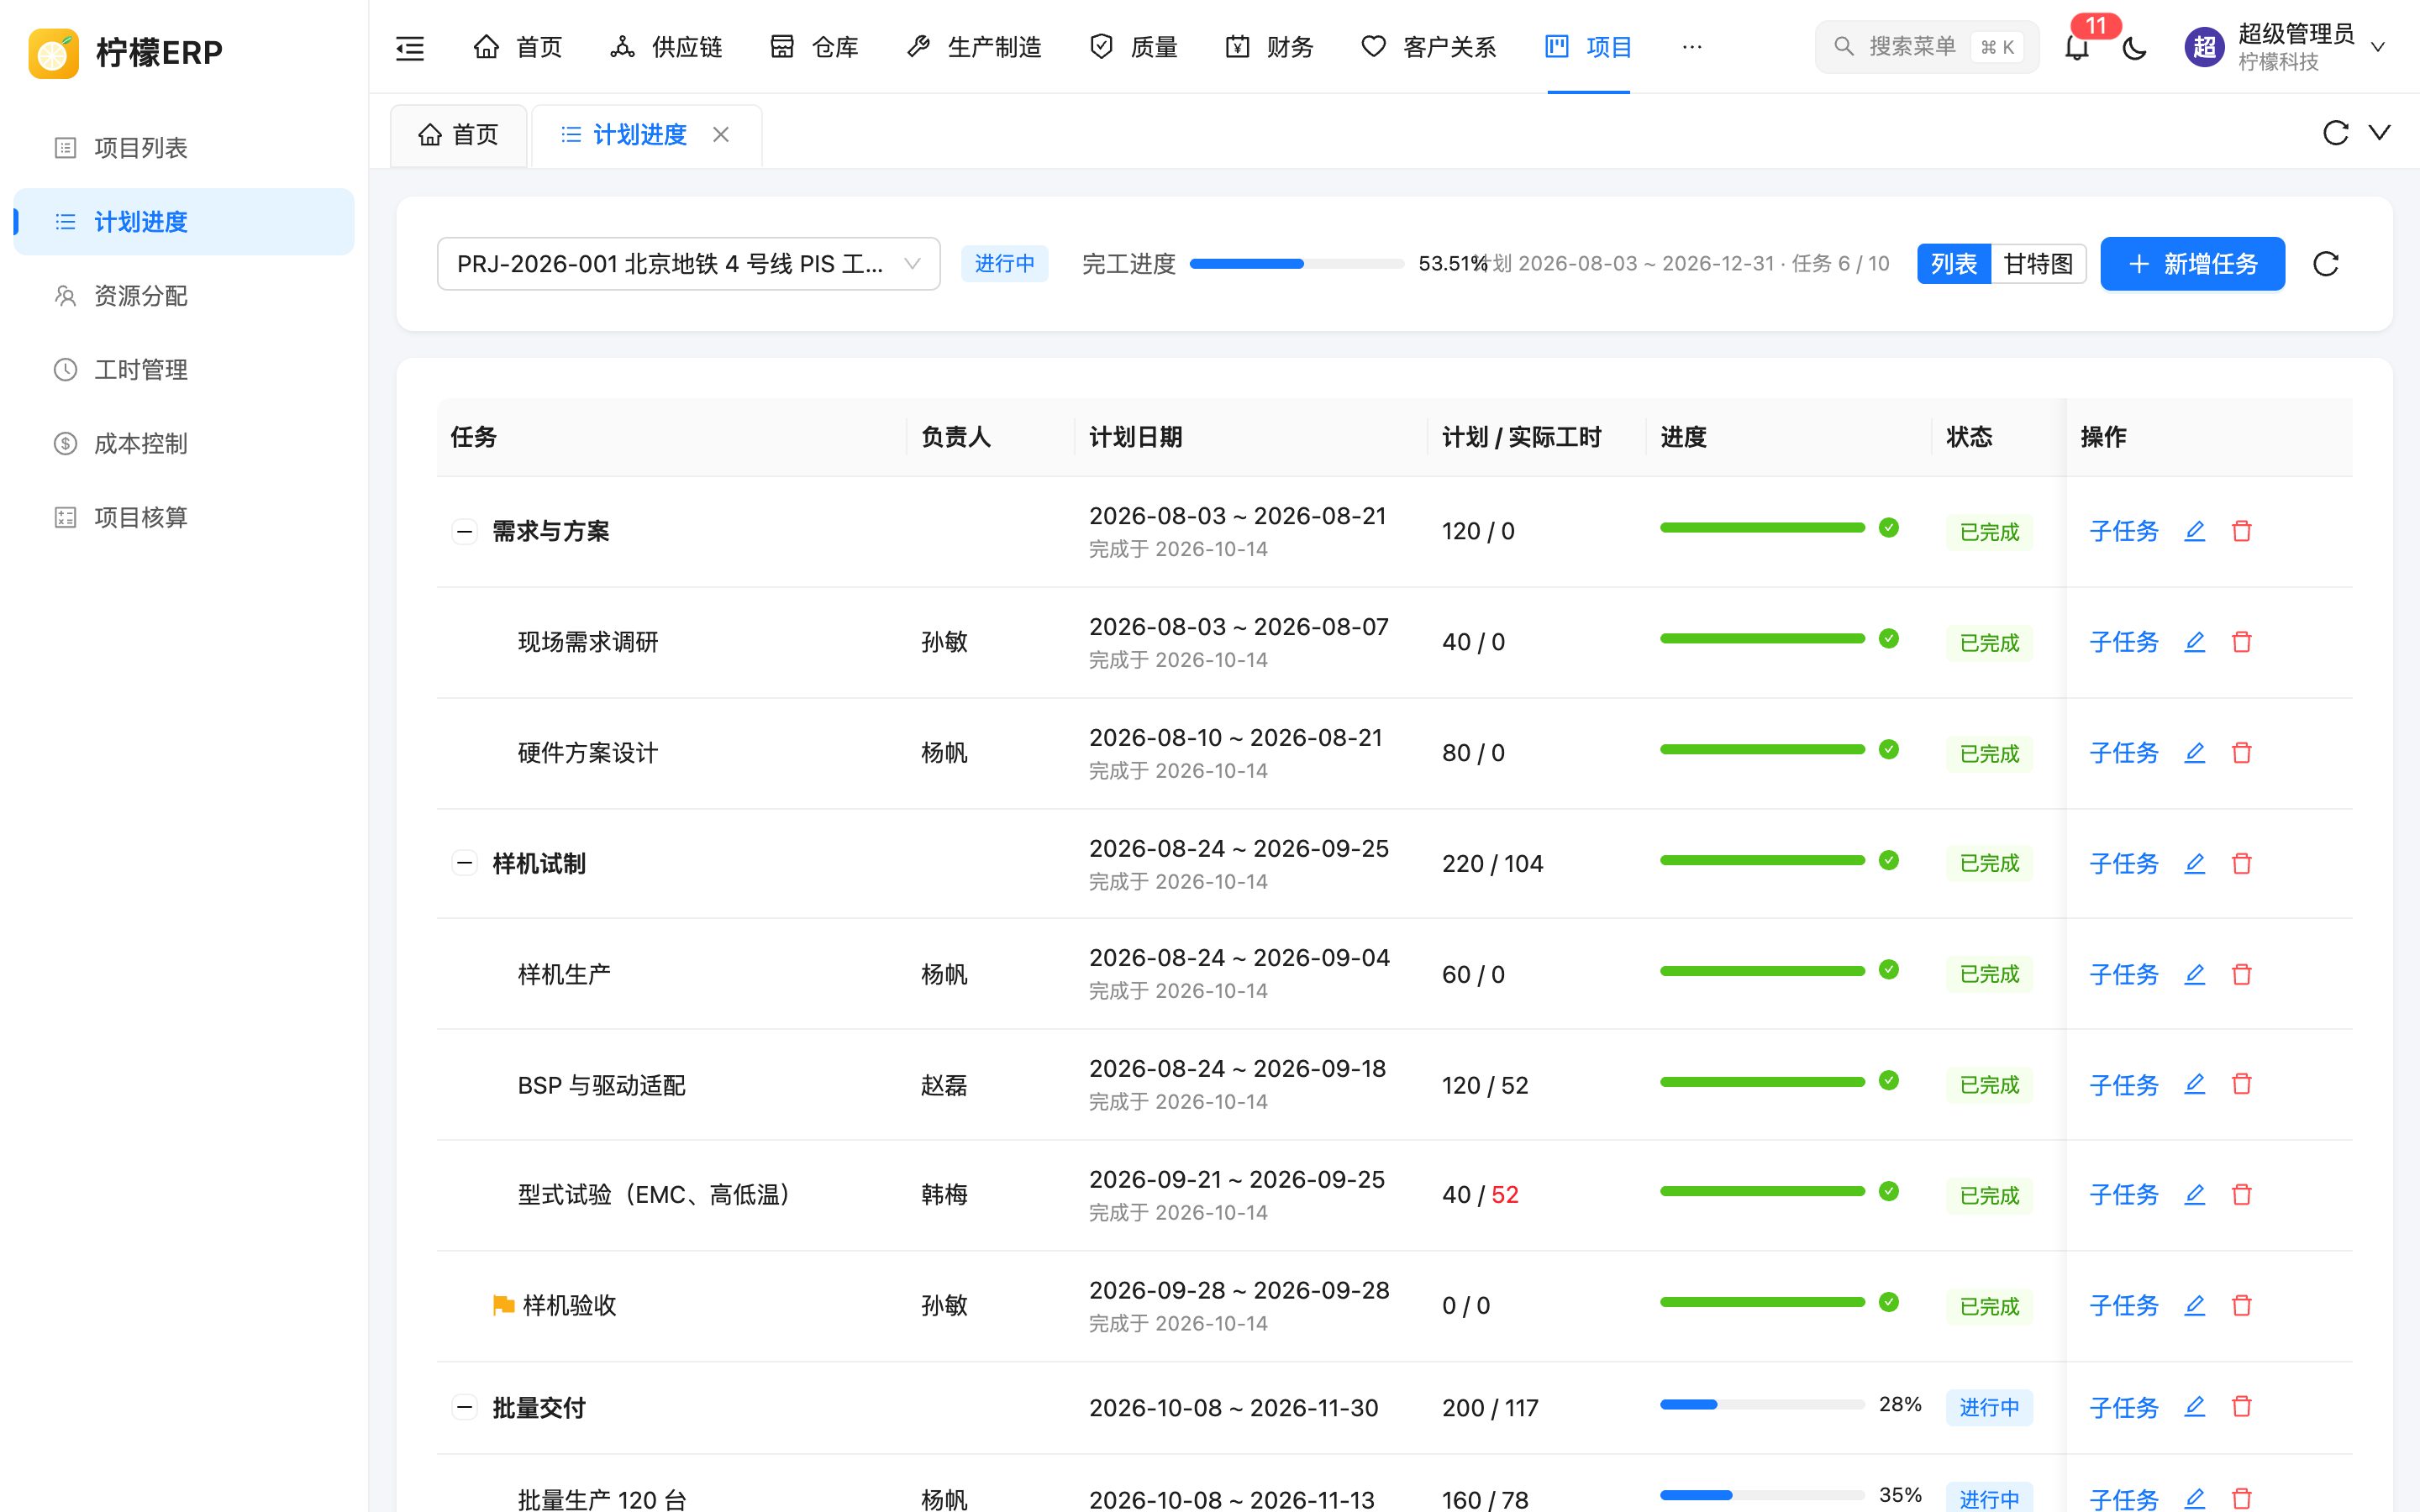Open the 生产制造 top menu

974,47
